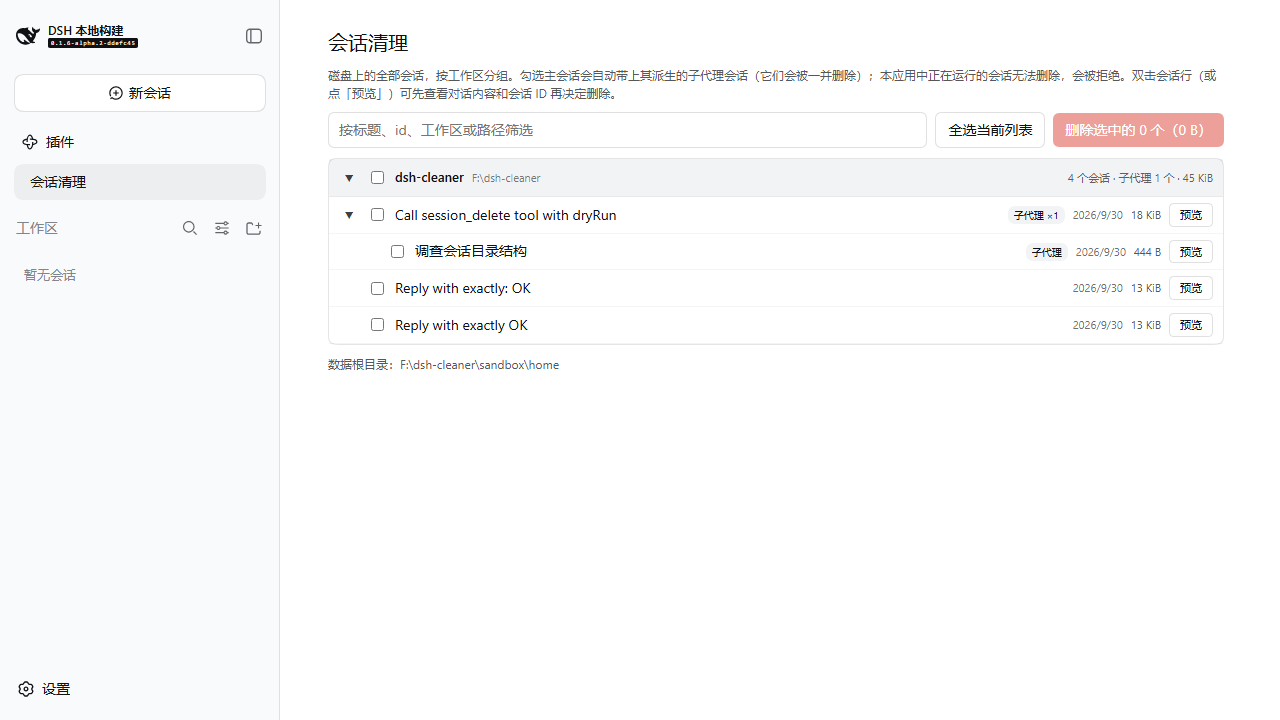Click 全选当前列表 to select all
Image resolution: width=1280 pixels, height=720 pixels.
click(x=990, y=130)
